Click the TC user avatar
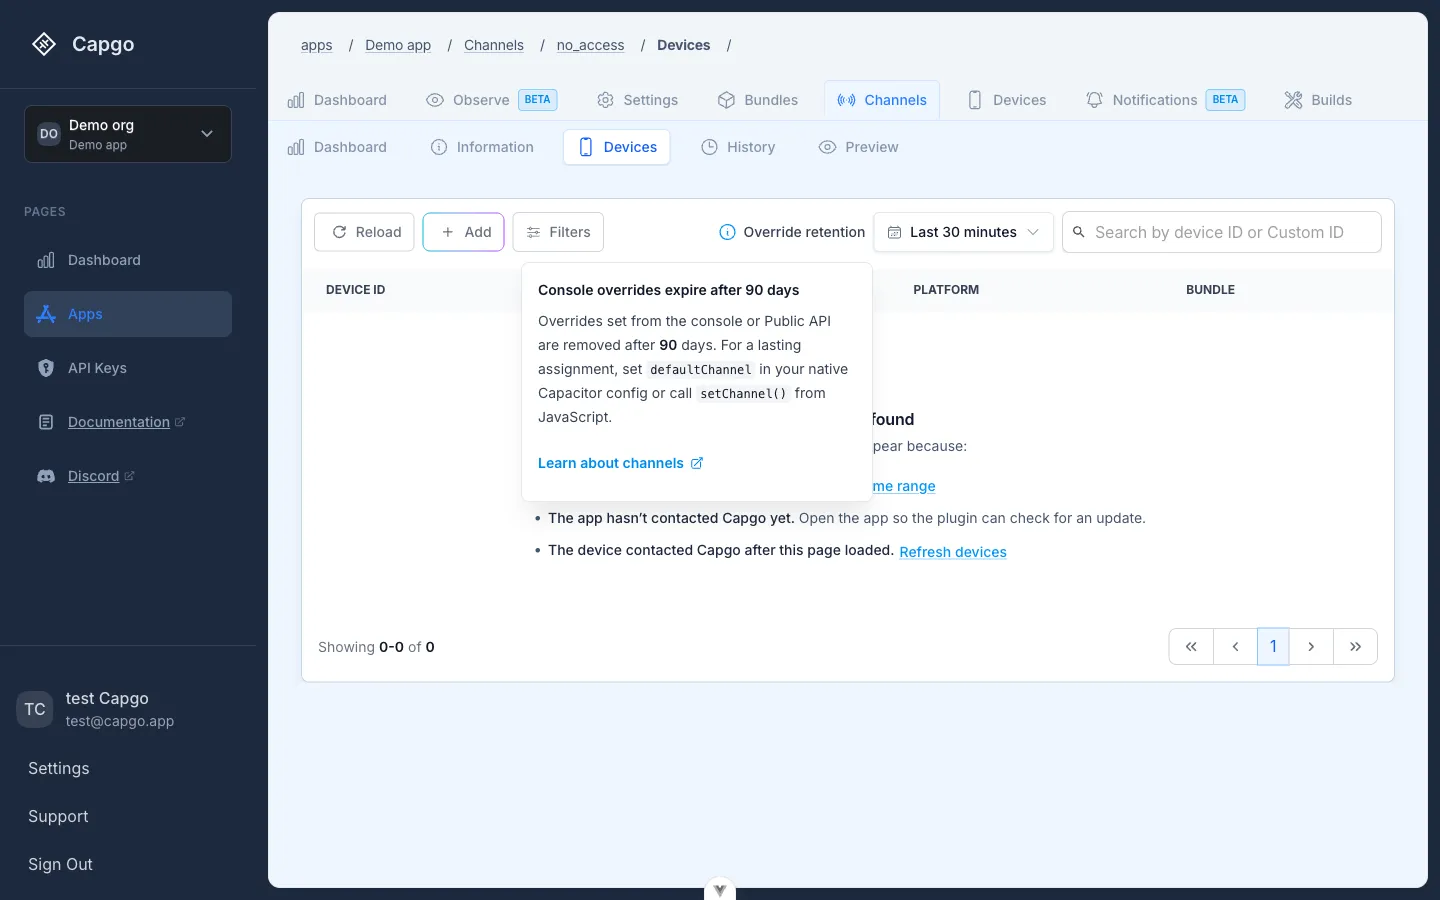1440x900 pixels. (x=35, y=709)
